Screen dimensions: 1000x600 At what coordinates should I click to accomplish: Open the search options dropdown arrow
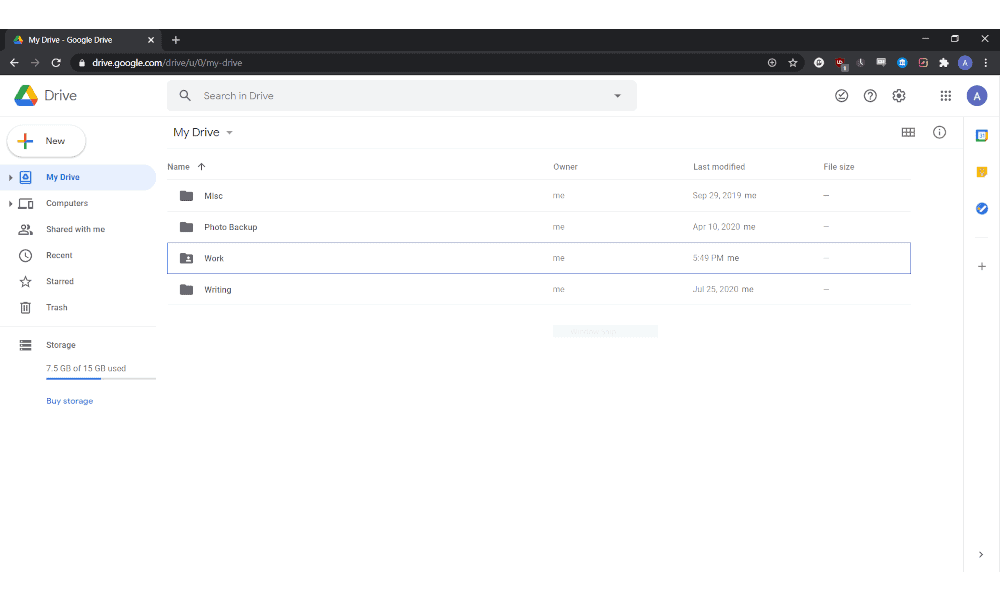pyautogui.click(x=618, y=95)
